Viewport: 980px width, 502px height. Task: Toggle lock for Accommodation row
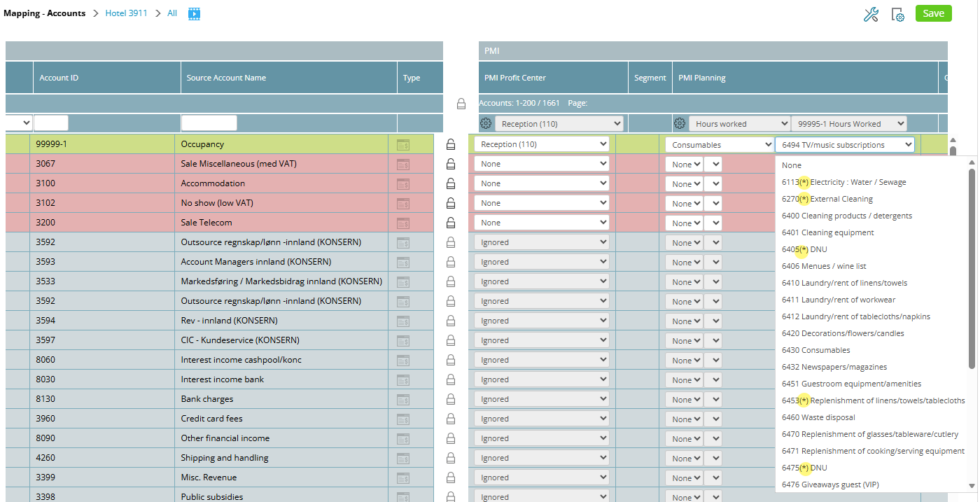450,184
